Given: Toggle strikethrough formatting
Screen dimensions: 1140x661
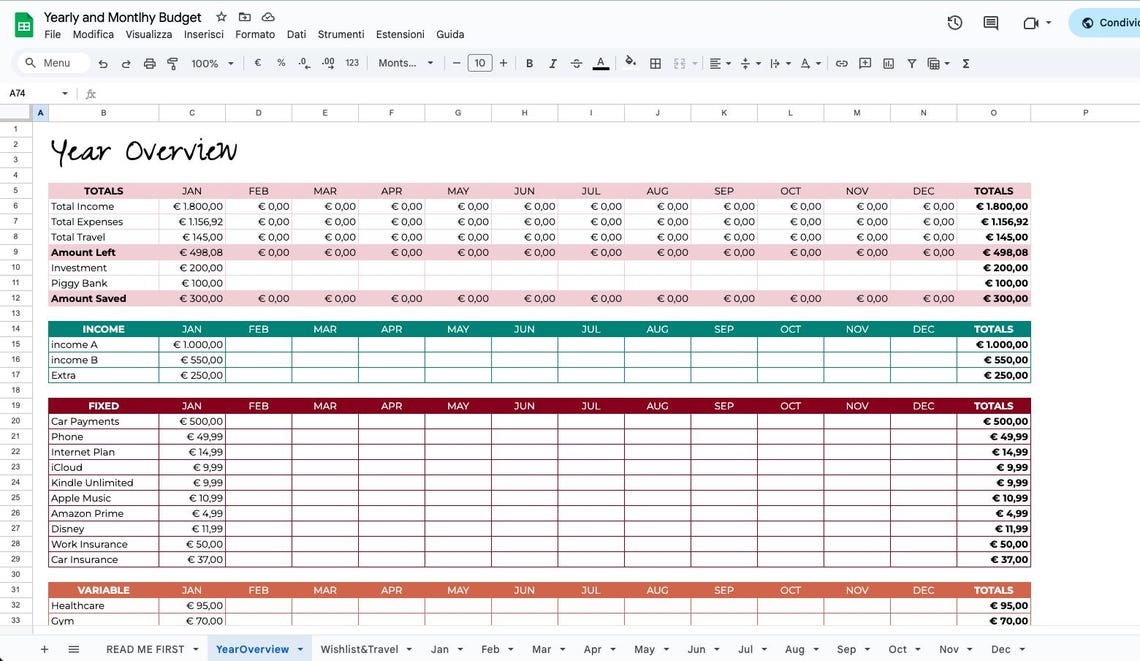Looking at the screenshot, I should coord(576,62).
